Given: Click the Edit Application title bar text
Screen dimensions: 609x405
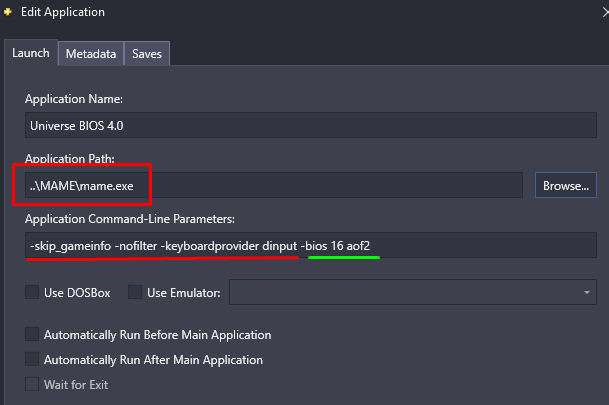Looking at the screenshot, I should pyautogui.click(x=63, y=12).
